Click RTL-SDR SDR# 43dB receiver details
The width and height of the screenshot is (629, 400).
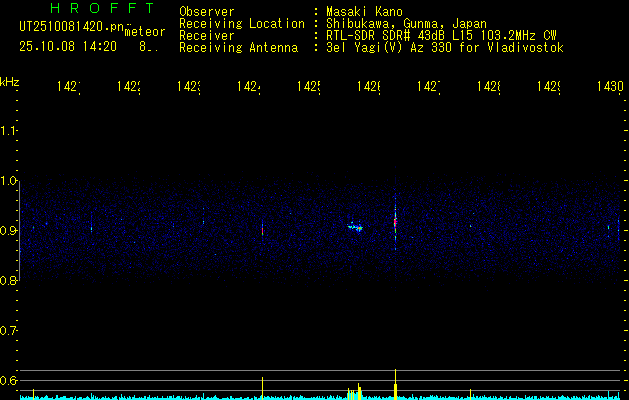pyautogui.click(x=441, y=36)
